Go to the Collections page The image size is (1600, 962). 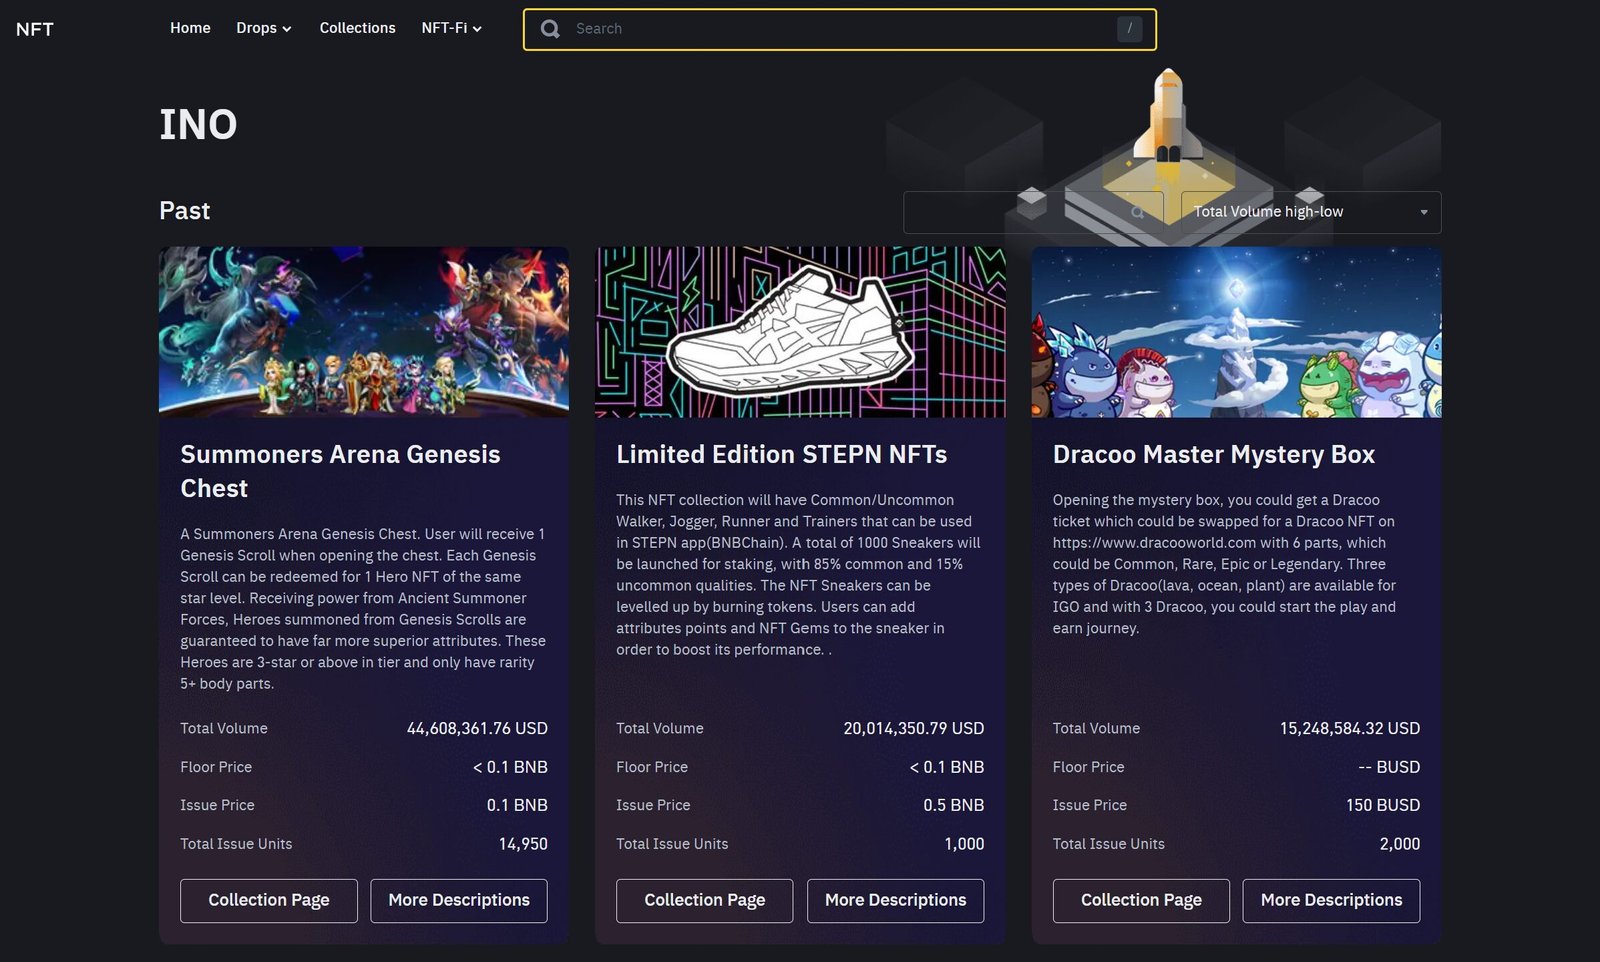point(357,28)
